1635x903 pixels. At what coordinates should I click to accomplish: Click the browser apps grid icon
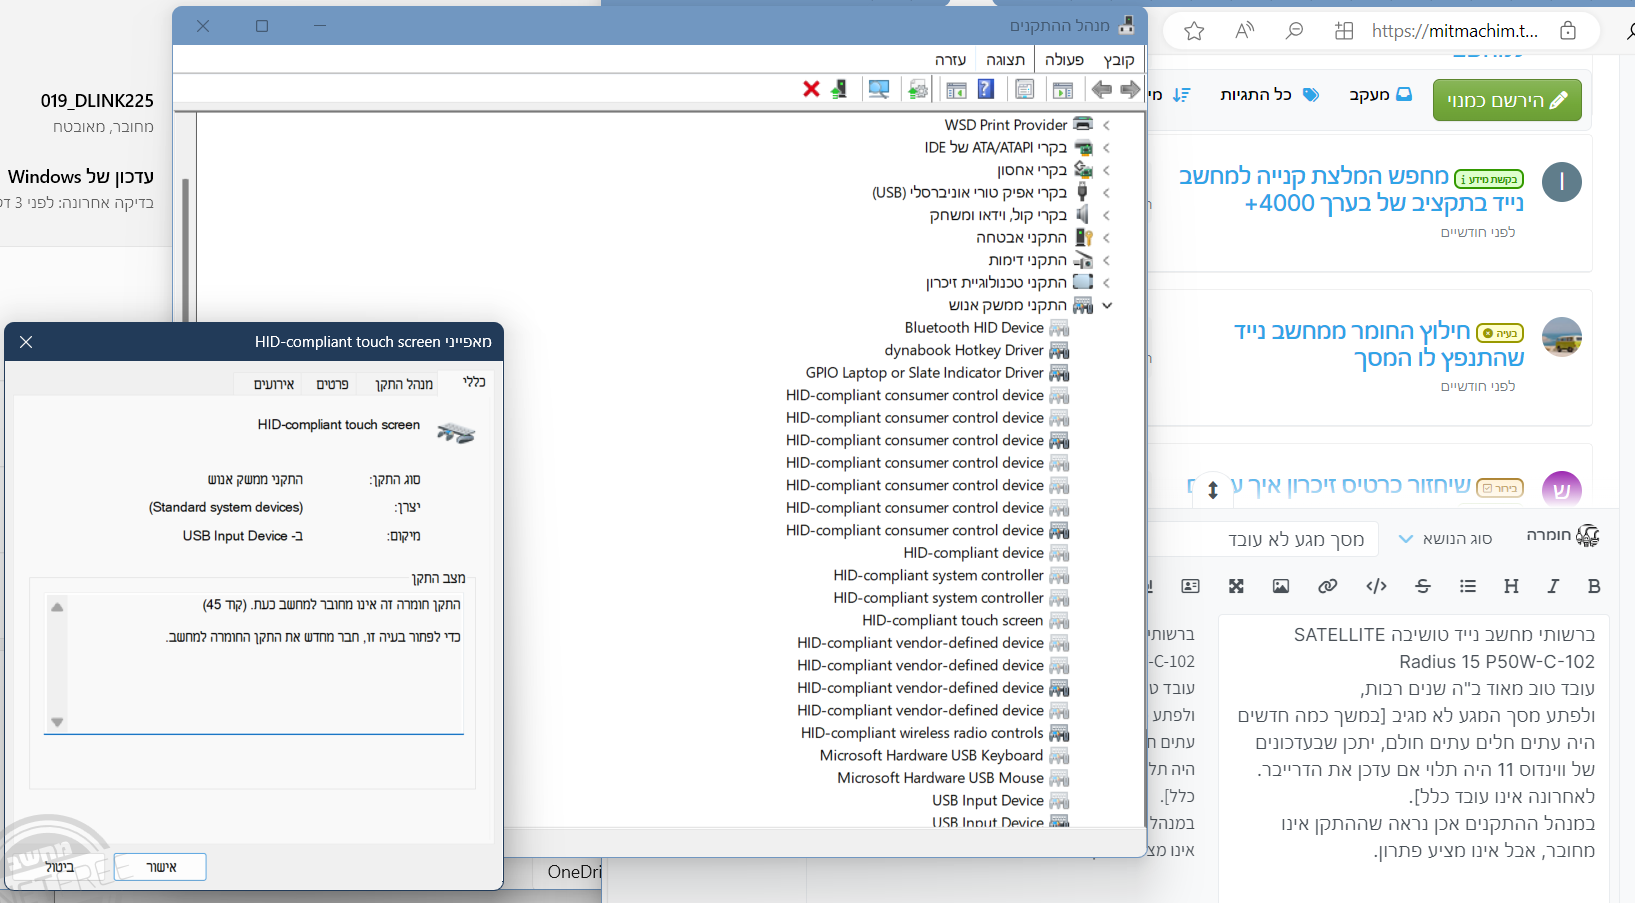click(x=1344, y=31)
